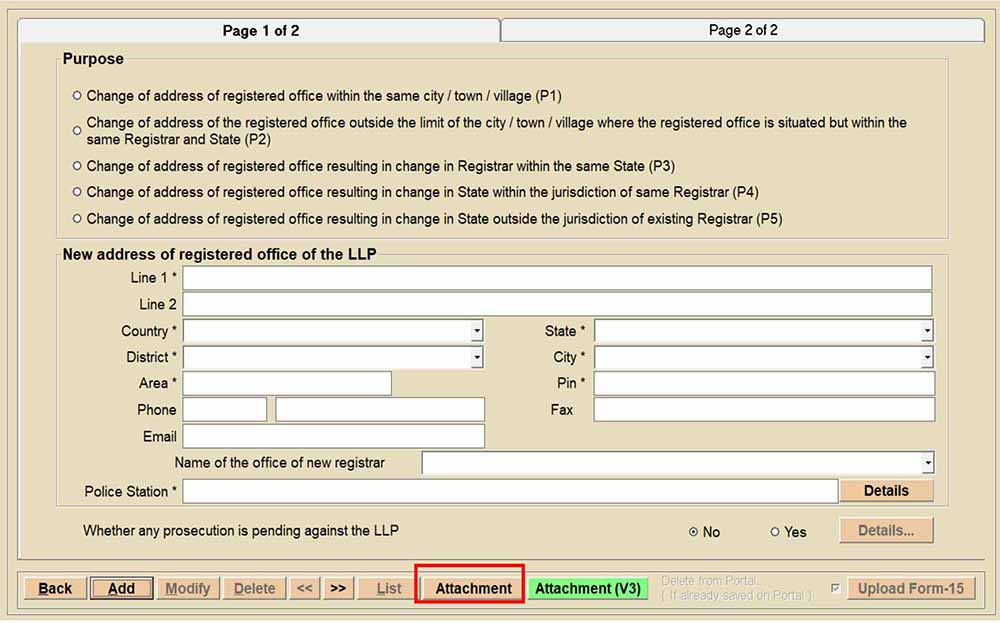Viewport: 1000px width, 623px height.
Task: Expand the State dropdown list
Action: 928,331
